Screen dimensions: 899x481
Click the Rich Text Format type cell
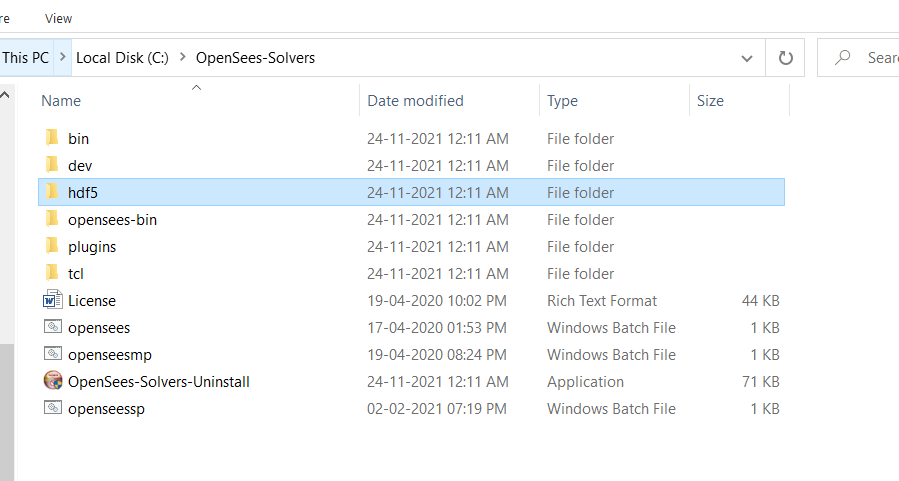click(x=602, y=300)
